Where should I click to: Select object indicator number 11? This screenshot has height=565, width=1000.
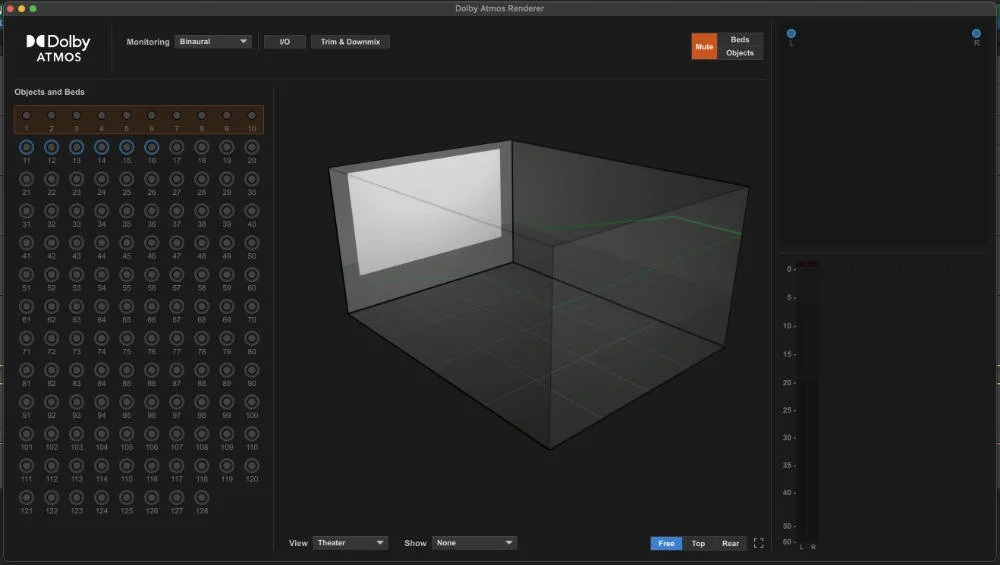click(x=26, y=147)
